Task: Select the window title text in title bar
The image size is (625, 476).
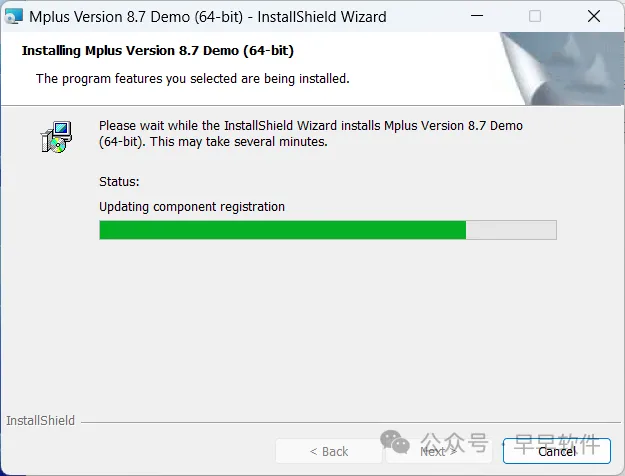Action: tap(208, 17)
